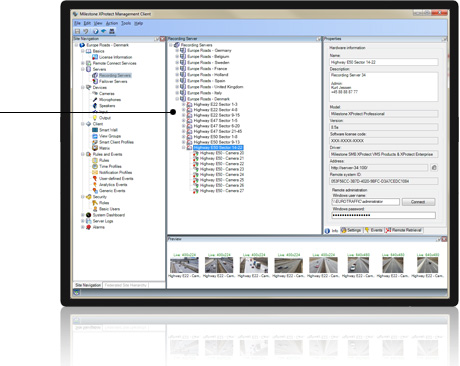Open License Information via its icon
The image size is (460, 366).
[95, 57]
